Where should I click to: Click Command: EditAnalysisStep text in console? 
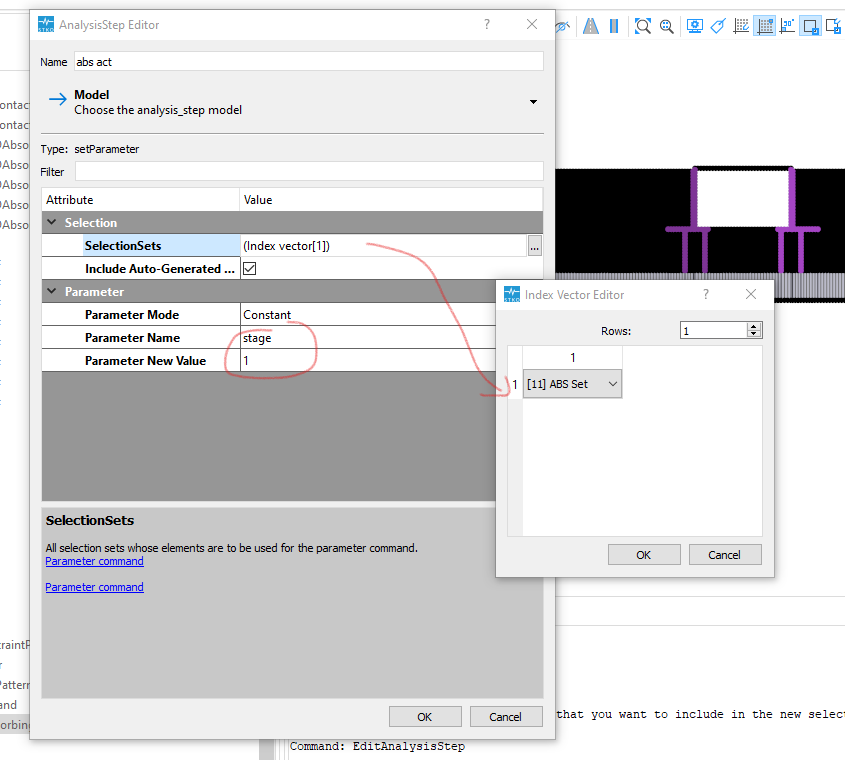tap(377, 747)
